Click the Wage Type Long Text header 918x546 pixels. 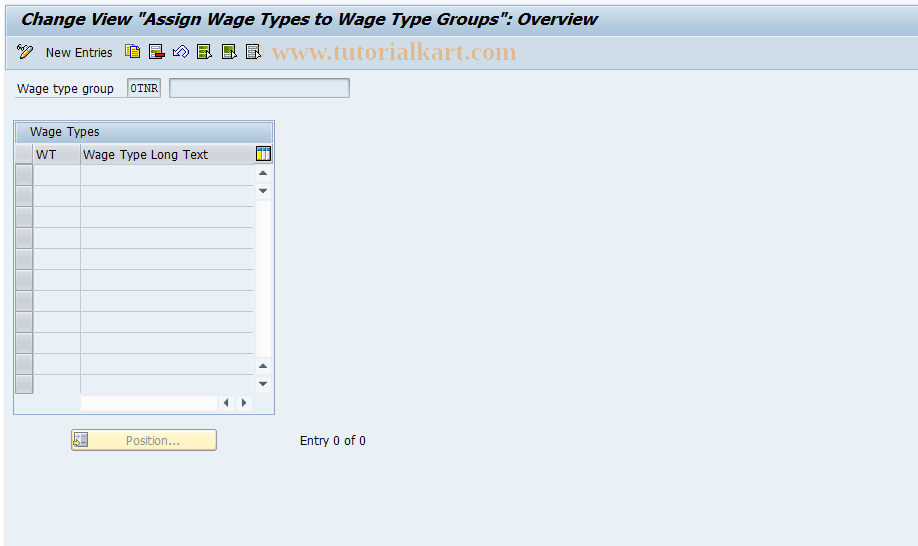pyautogui.click(x=167, y=154)
